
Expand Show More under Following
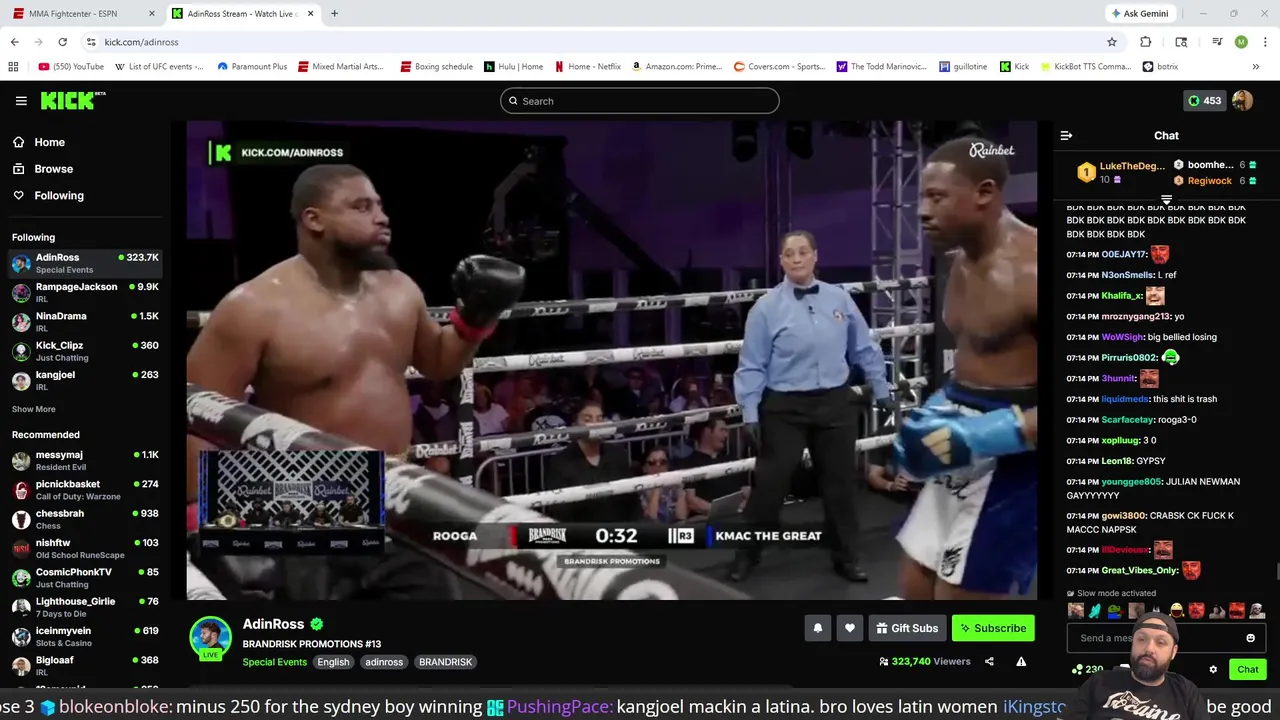tap(34, 409)
